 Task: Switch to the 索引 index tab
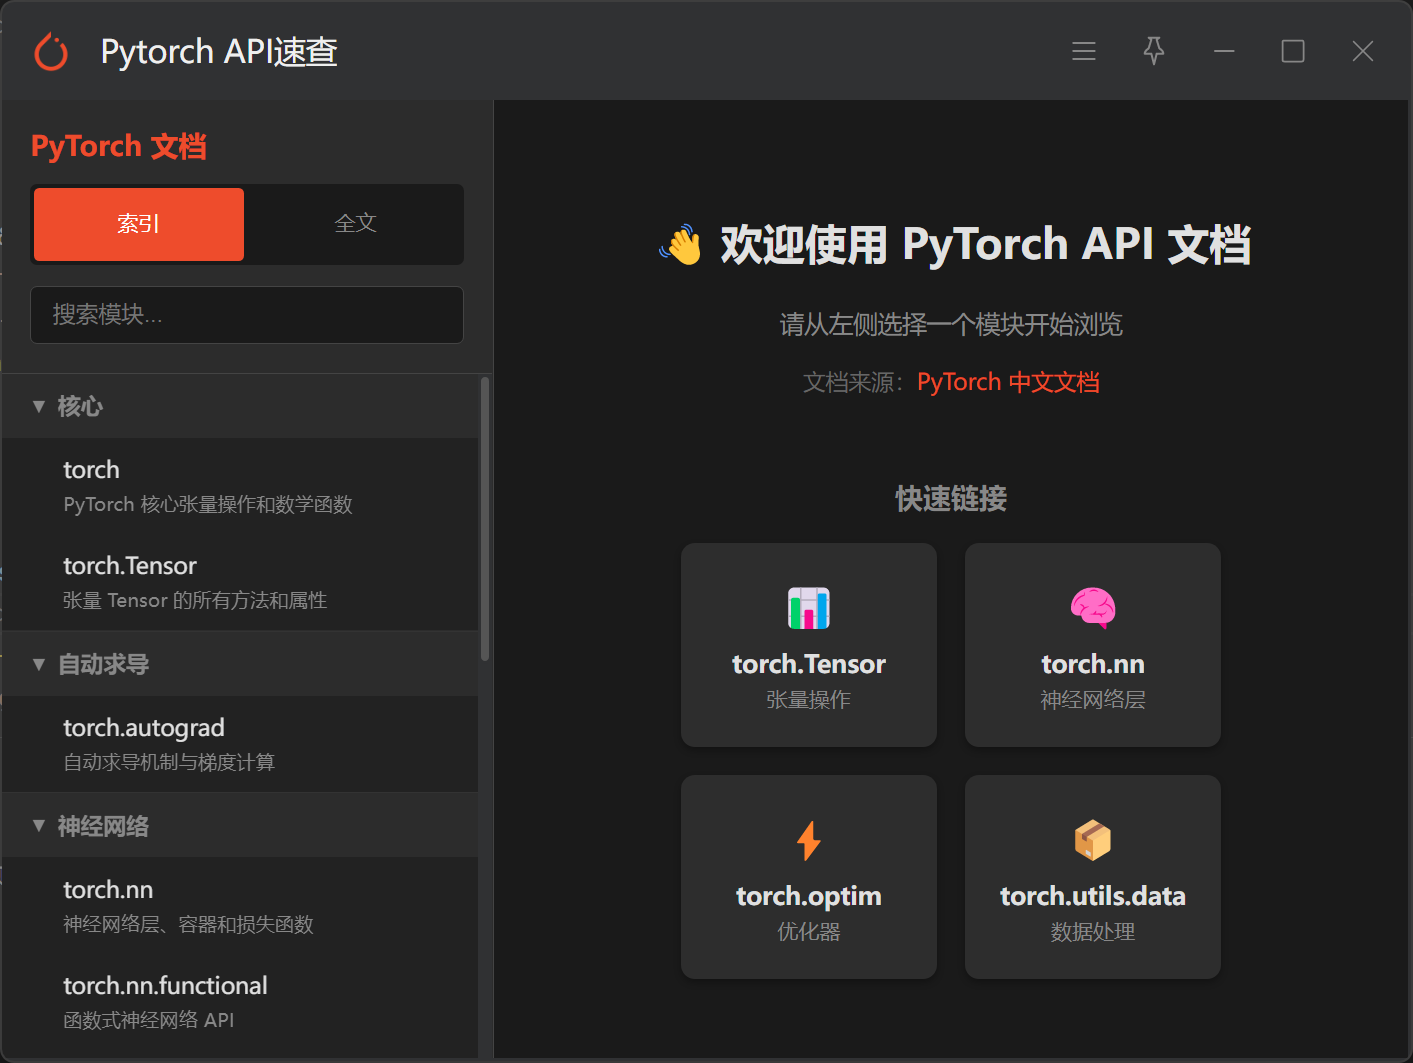tap(139, 224)
